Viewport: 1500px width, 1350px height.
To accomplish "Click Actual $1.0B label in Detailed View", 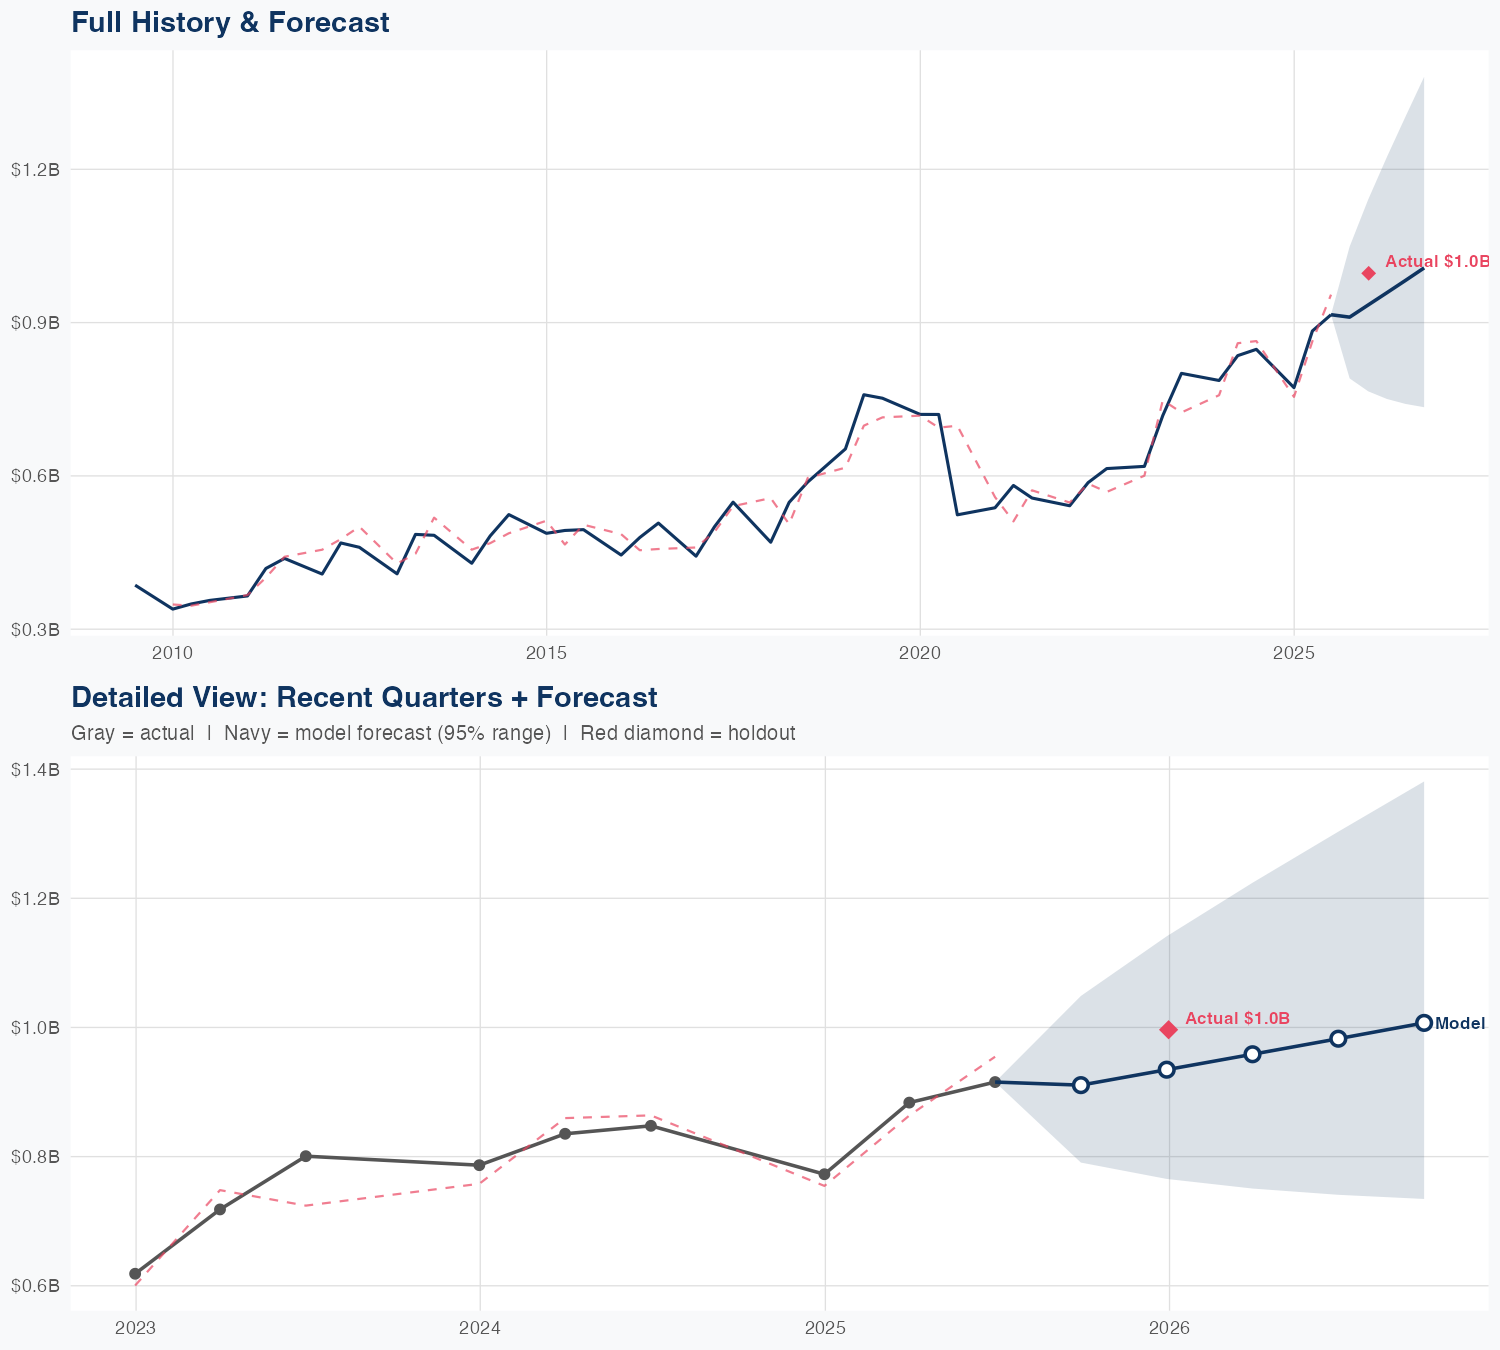I will coord(1237,1018).
